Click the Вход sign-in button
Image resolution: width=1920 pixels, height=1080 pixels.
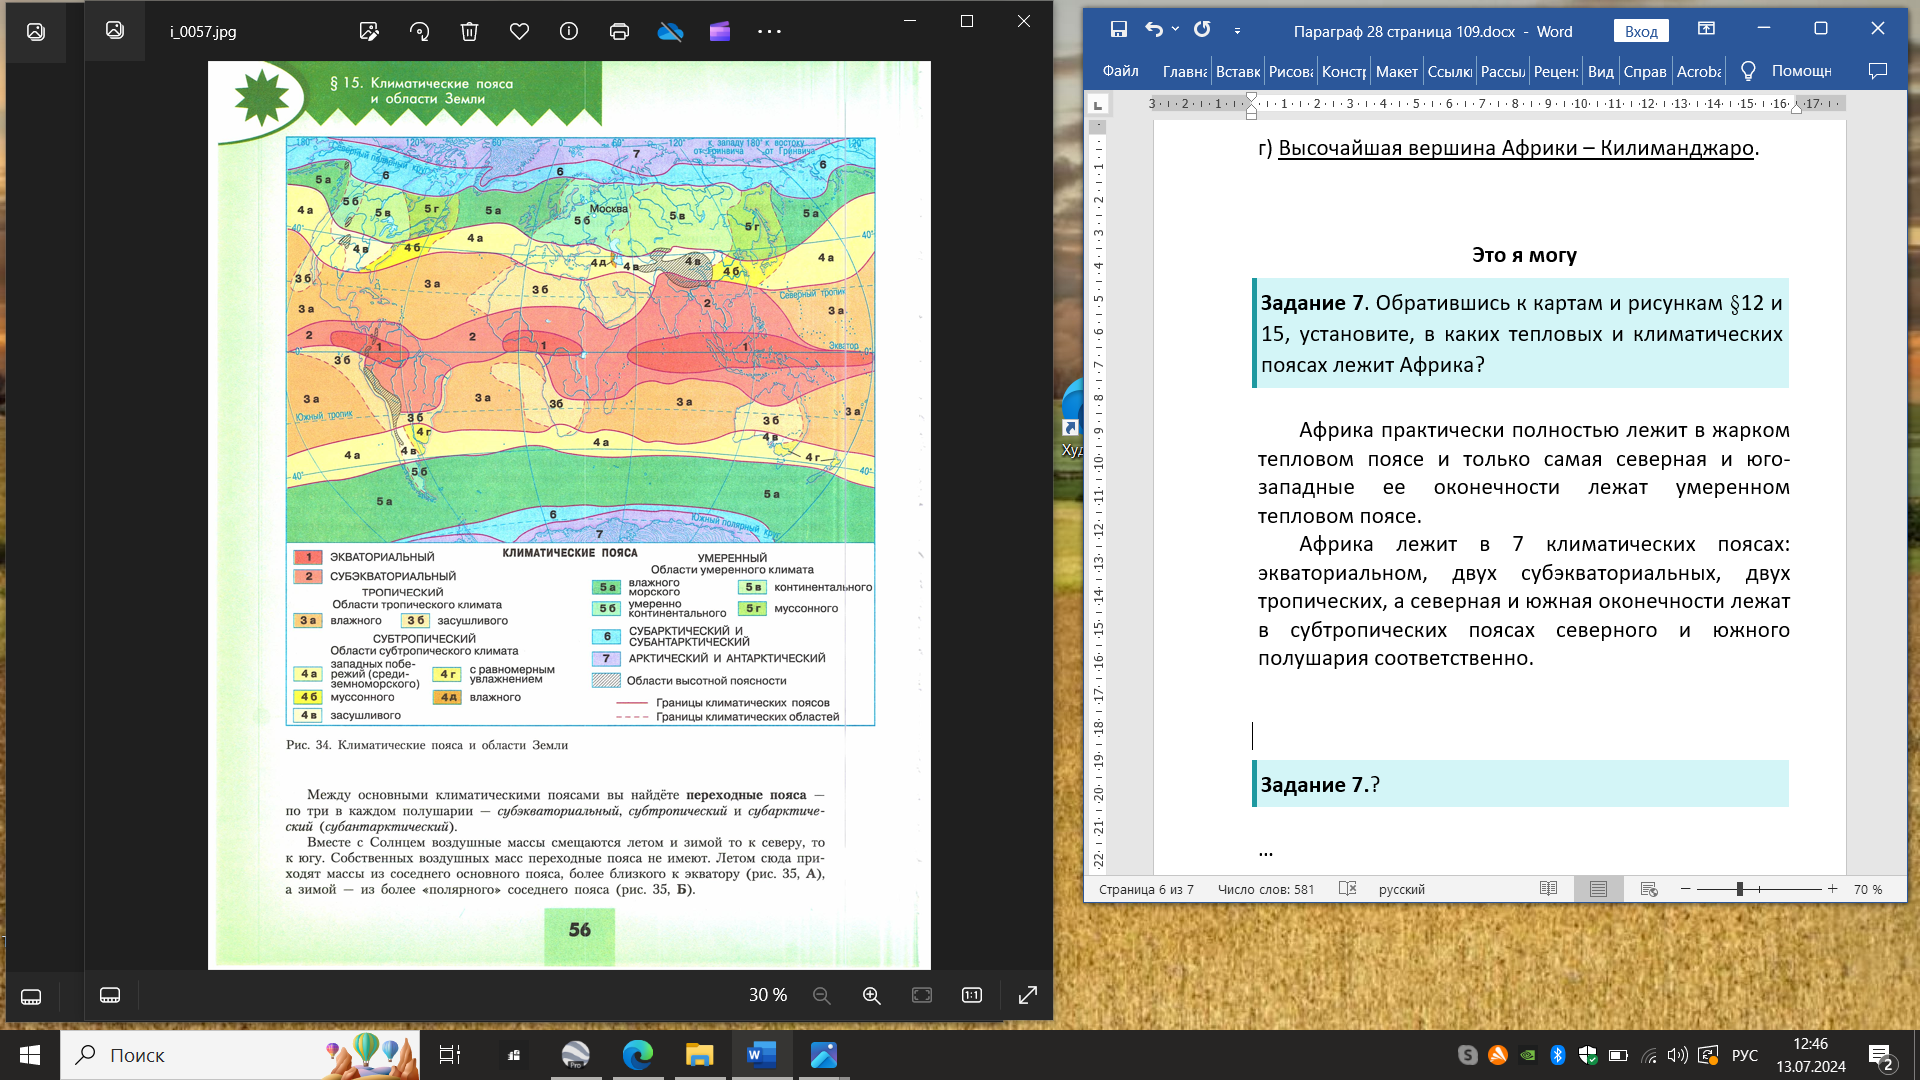click(1641, 31)
